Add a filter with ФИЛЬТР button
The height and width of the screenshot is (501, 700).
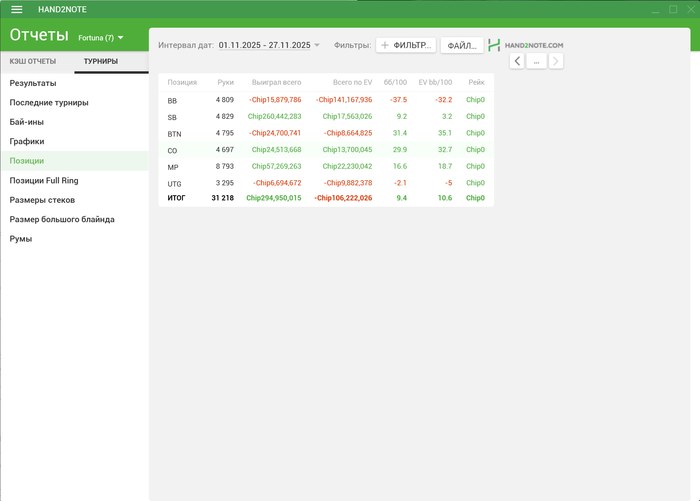406,45
